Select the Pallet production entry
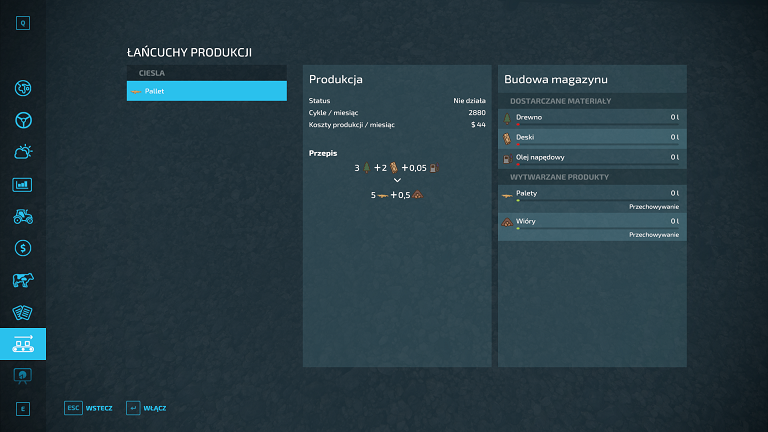The image size is (768, 432). 207,91
